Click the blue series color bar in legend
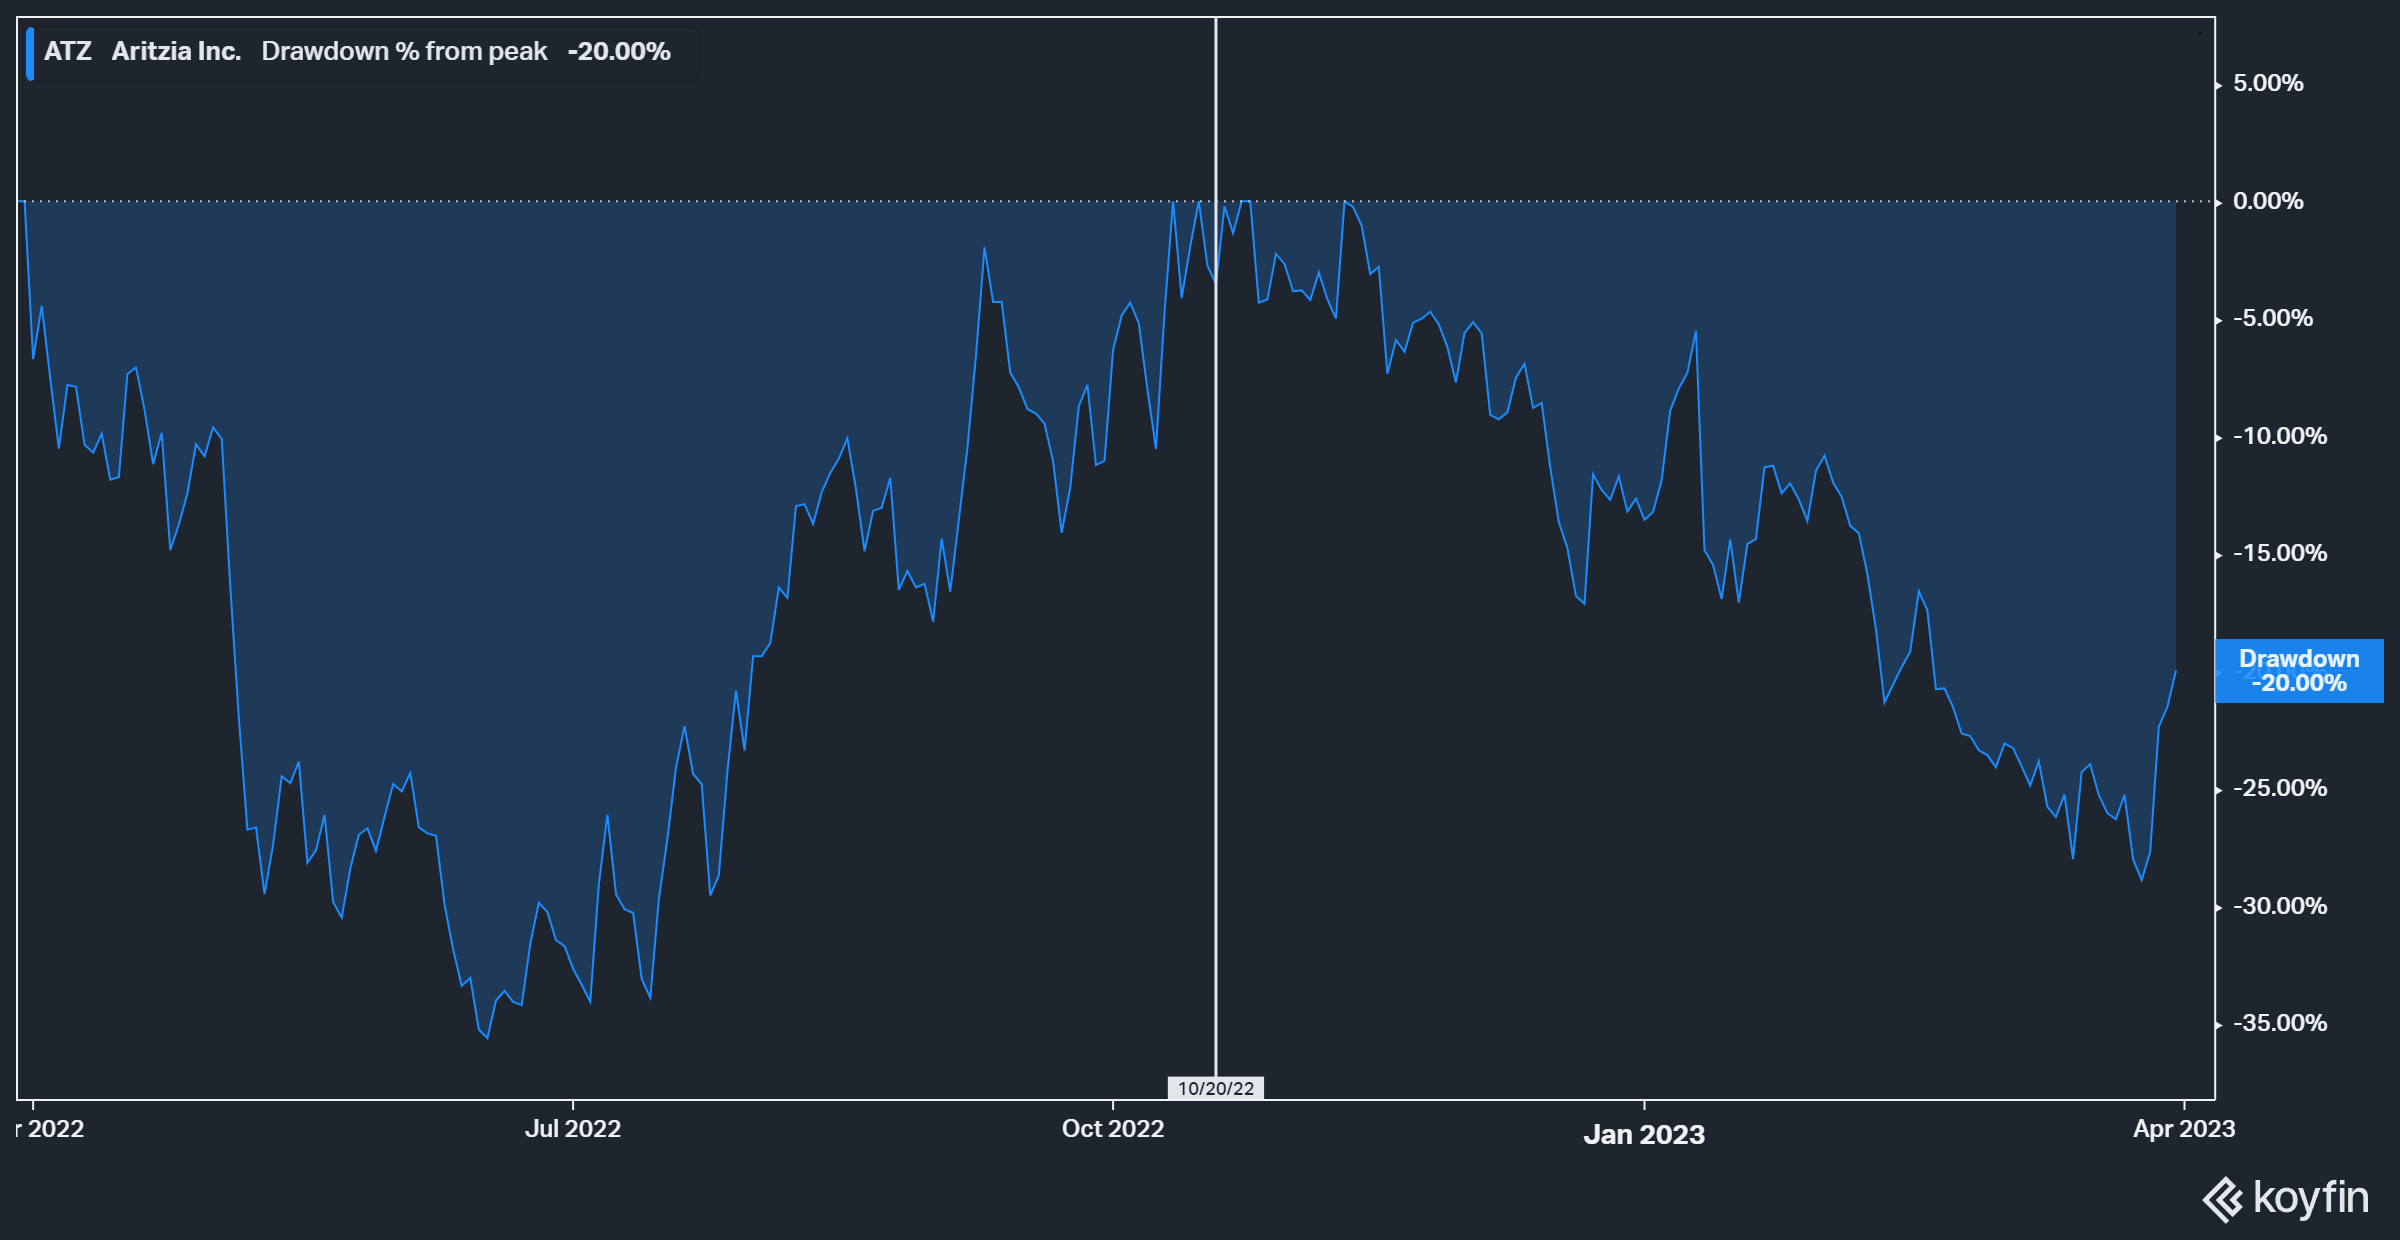The height and width of the screenshot is (1240, 2400). point(30,53)
